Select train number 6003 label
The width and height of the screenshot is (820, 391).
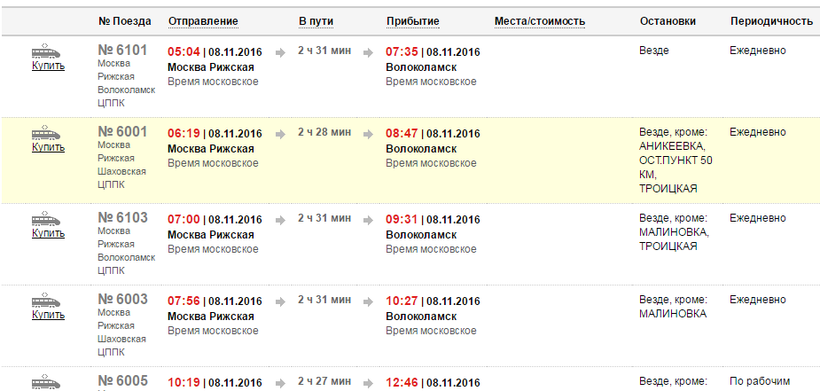click(123, 299)
